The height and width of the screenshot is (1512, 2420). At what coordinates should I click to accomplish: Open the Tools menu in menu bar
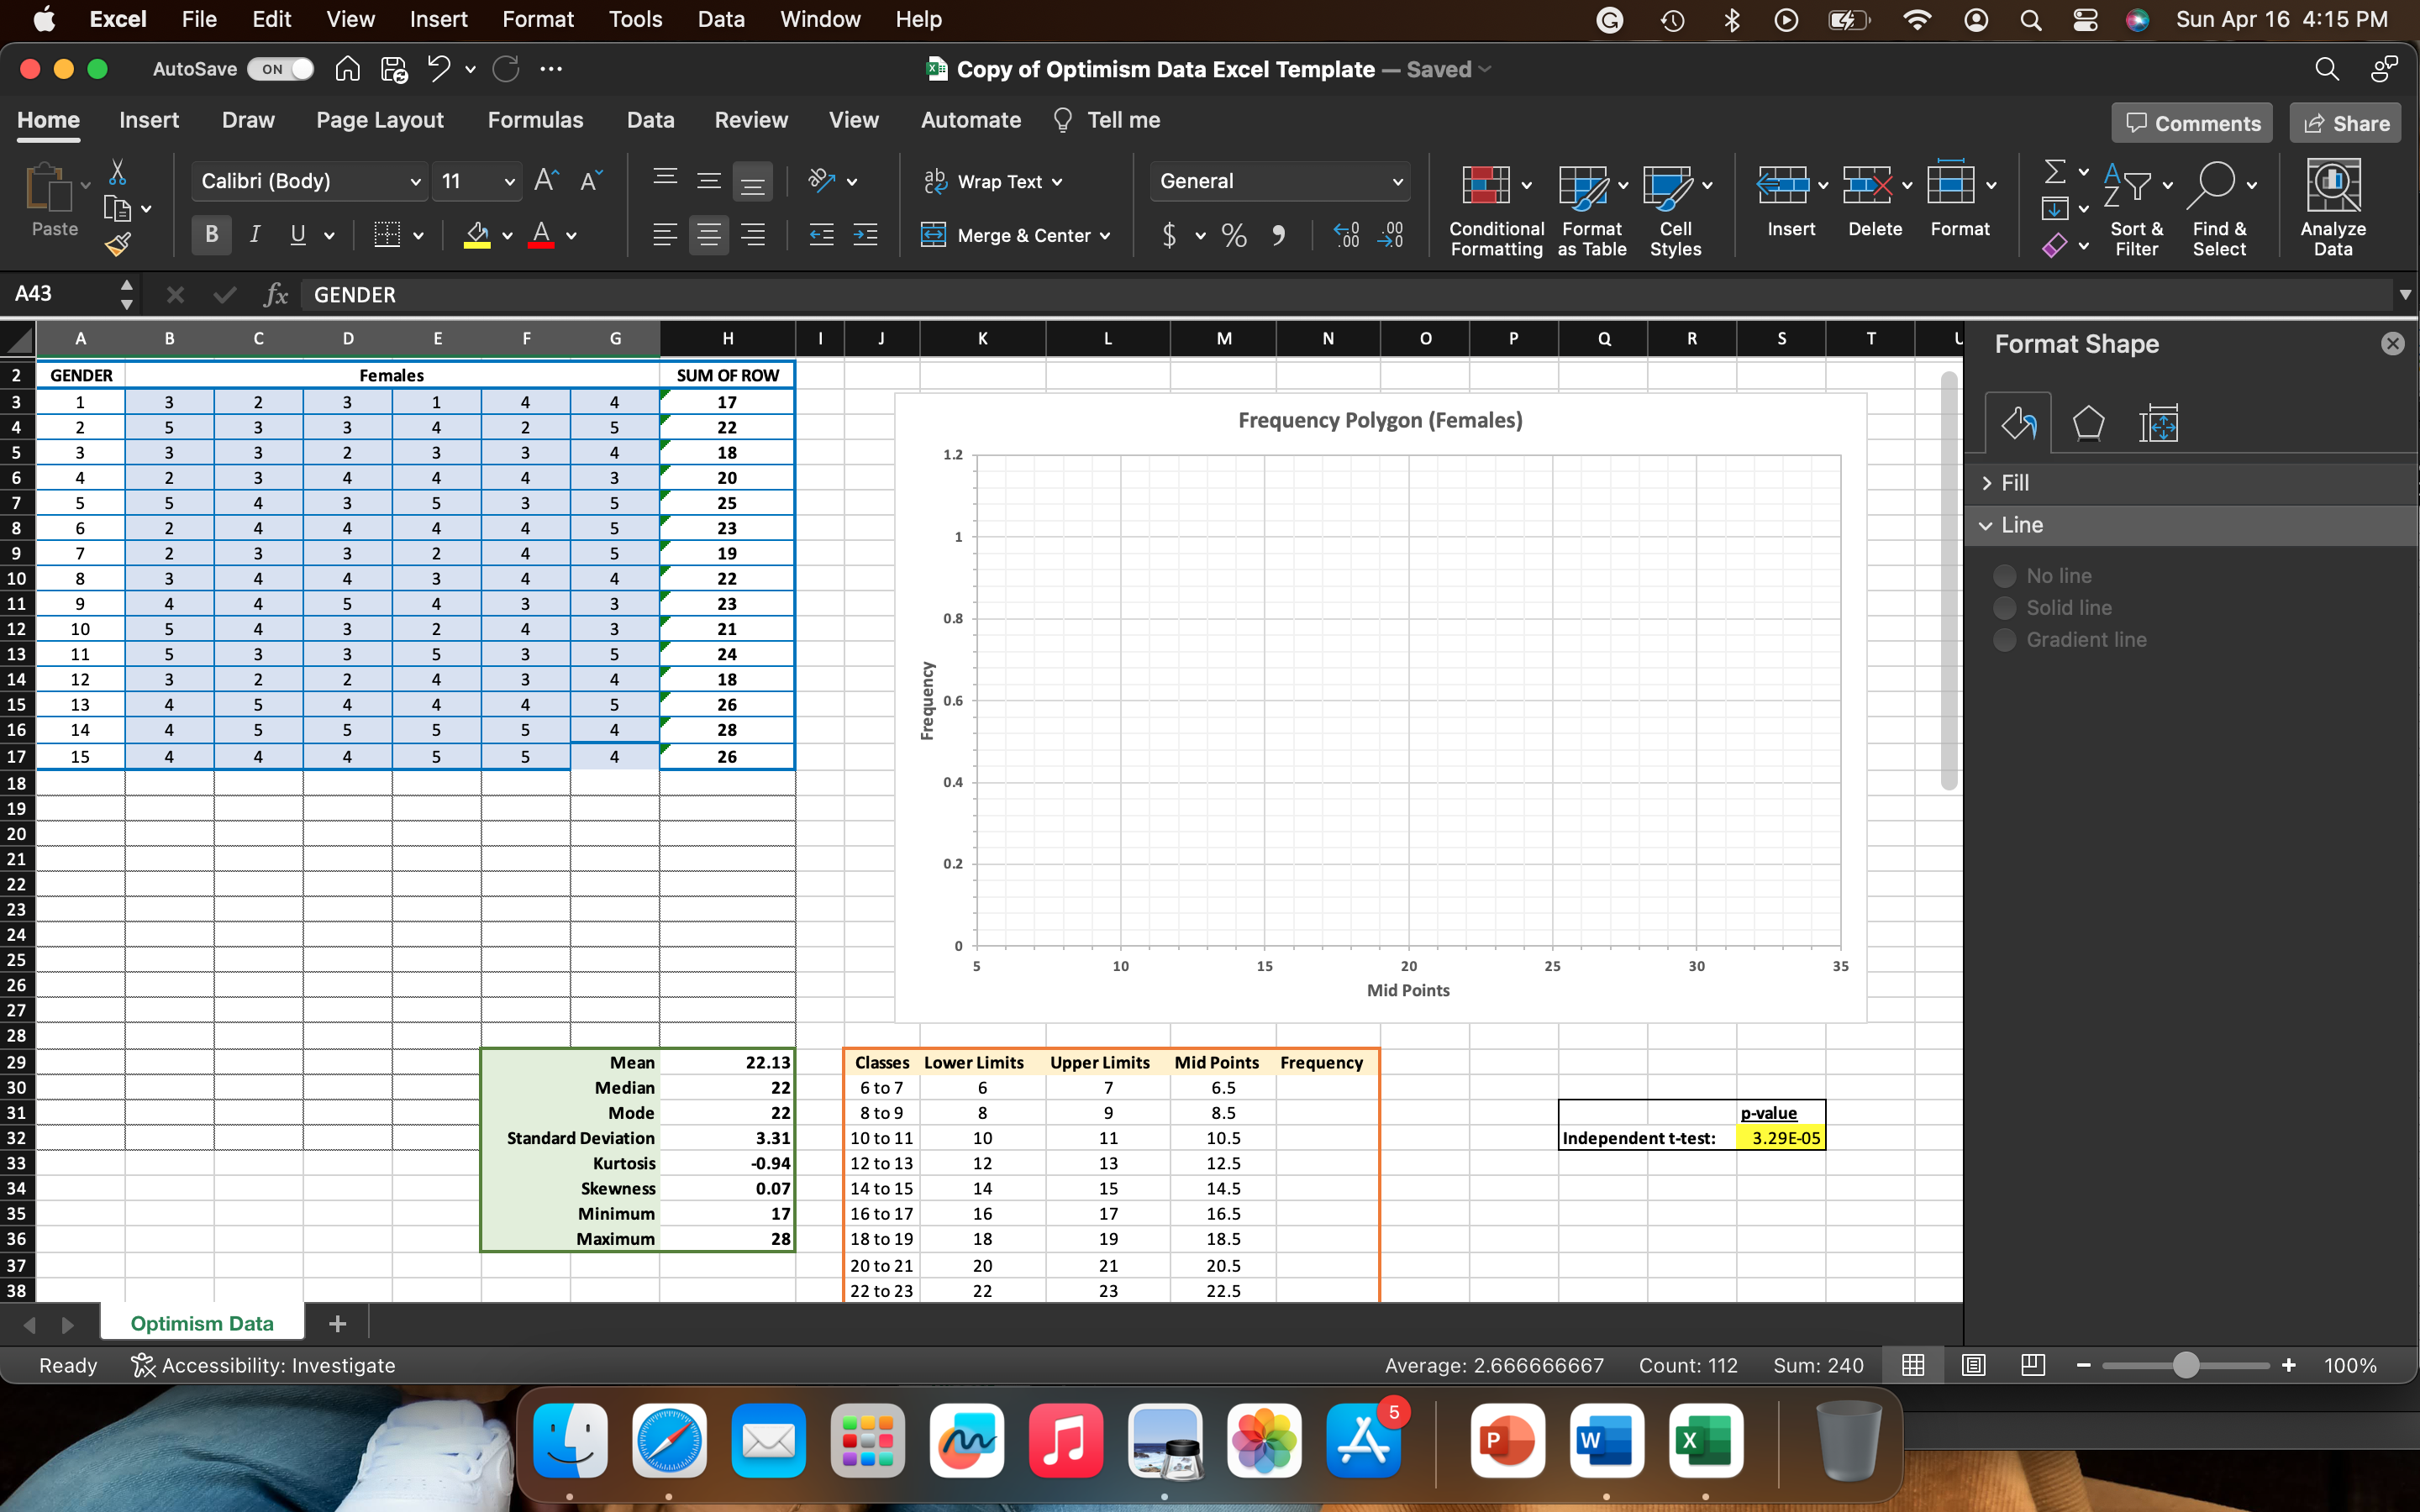tap(635, 19)
